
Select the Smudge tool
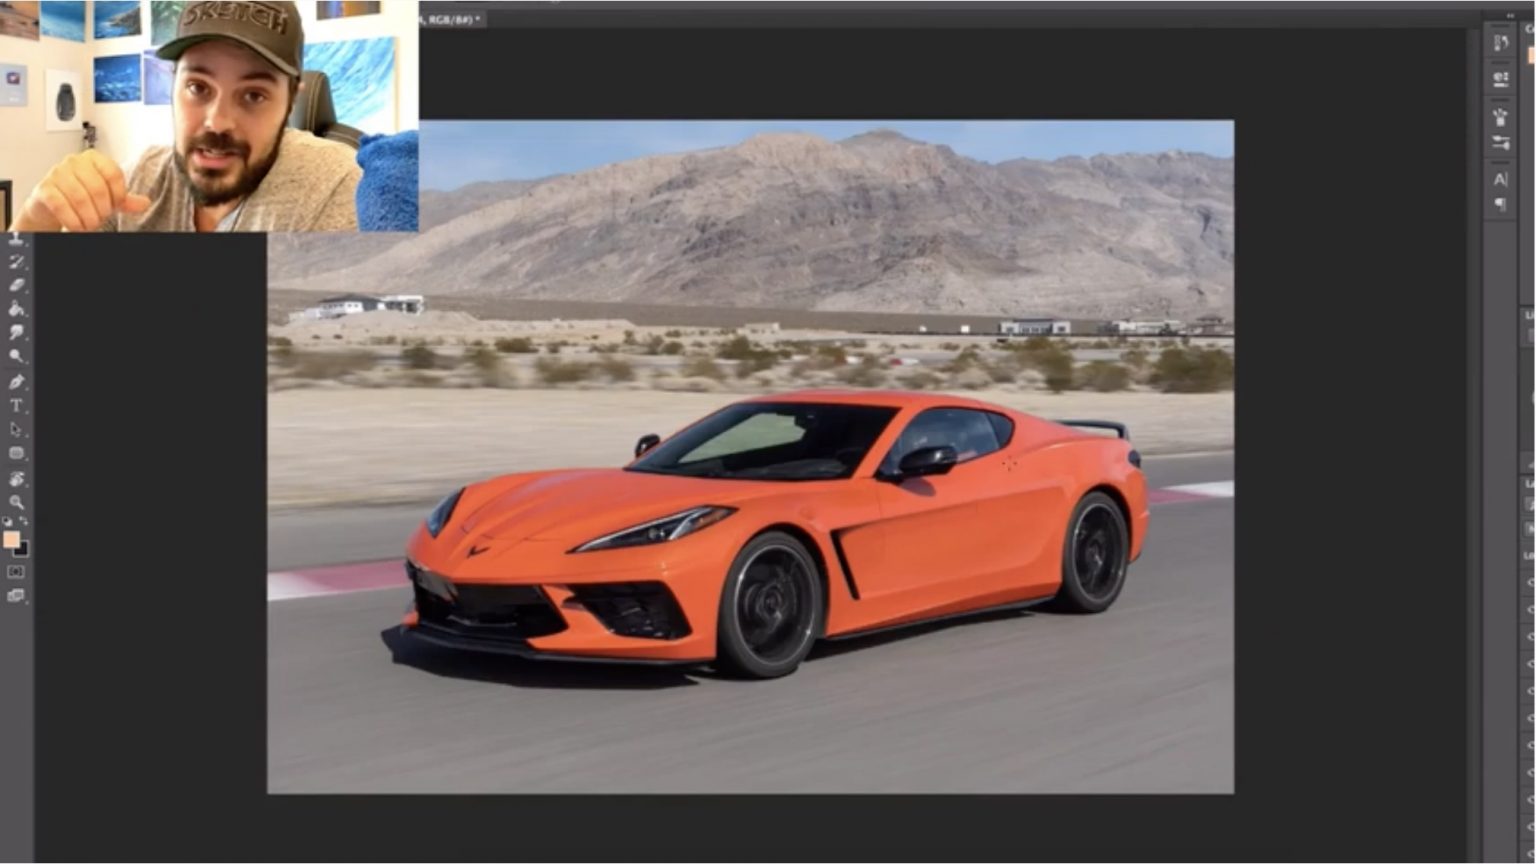(16, 332)
